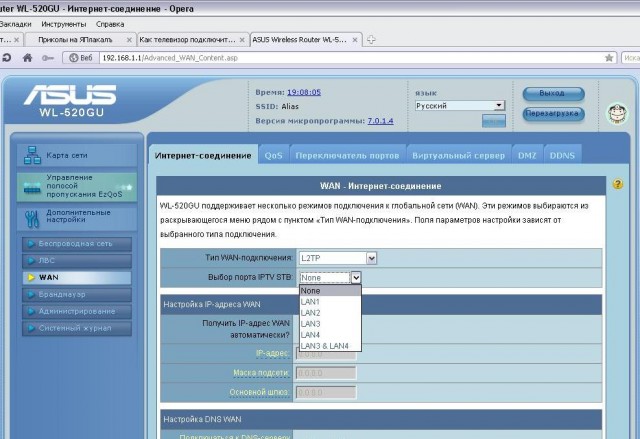Viewport: 640px width, 439px height.
Task: Click the IP-адрес input field
Action: pyautogui.click(x=326, y=354)
